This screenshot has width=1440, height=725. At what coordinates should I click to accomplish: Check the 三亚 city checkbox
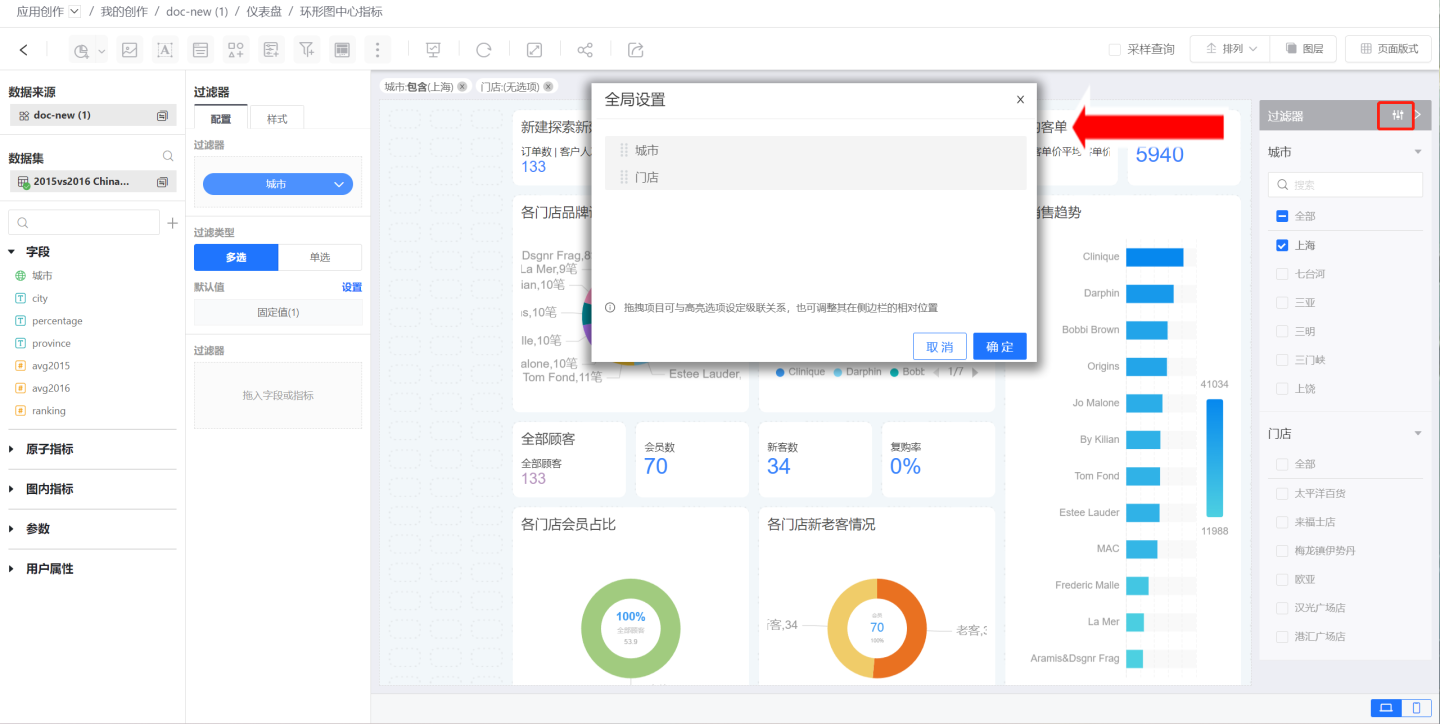(1282, 302)
